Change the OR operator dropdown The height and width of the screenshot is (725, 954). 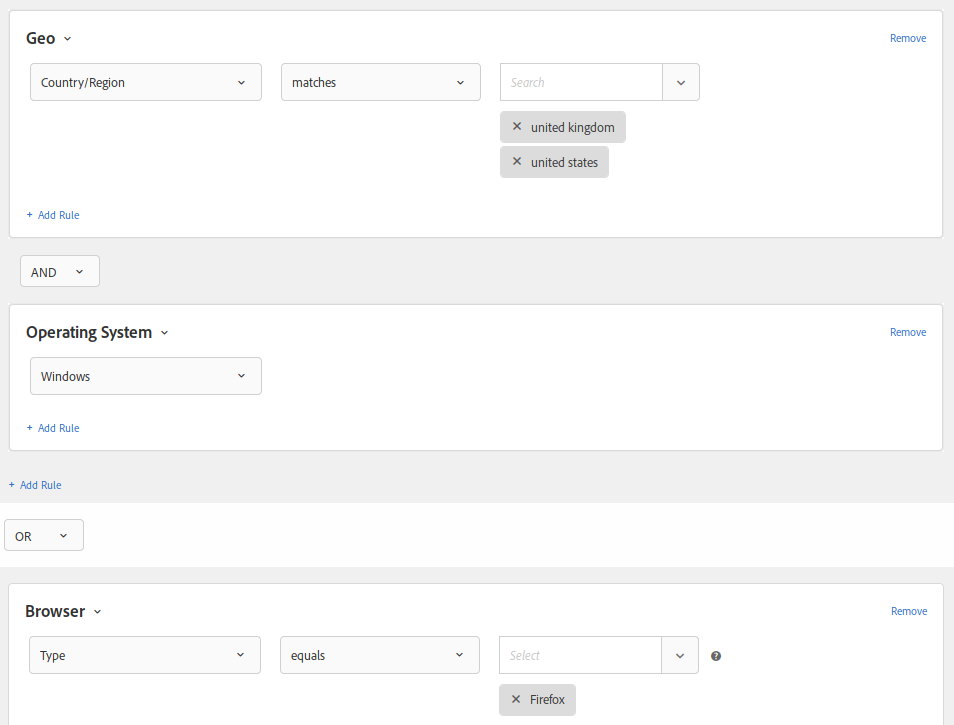(44, 535)
